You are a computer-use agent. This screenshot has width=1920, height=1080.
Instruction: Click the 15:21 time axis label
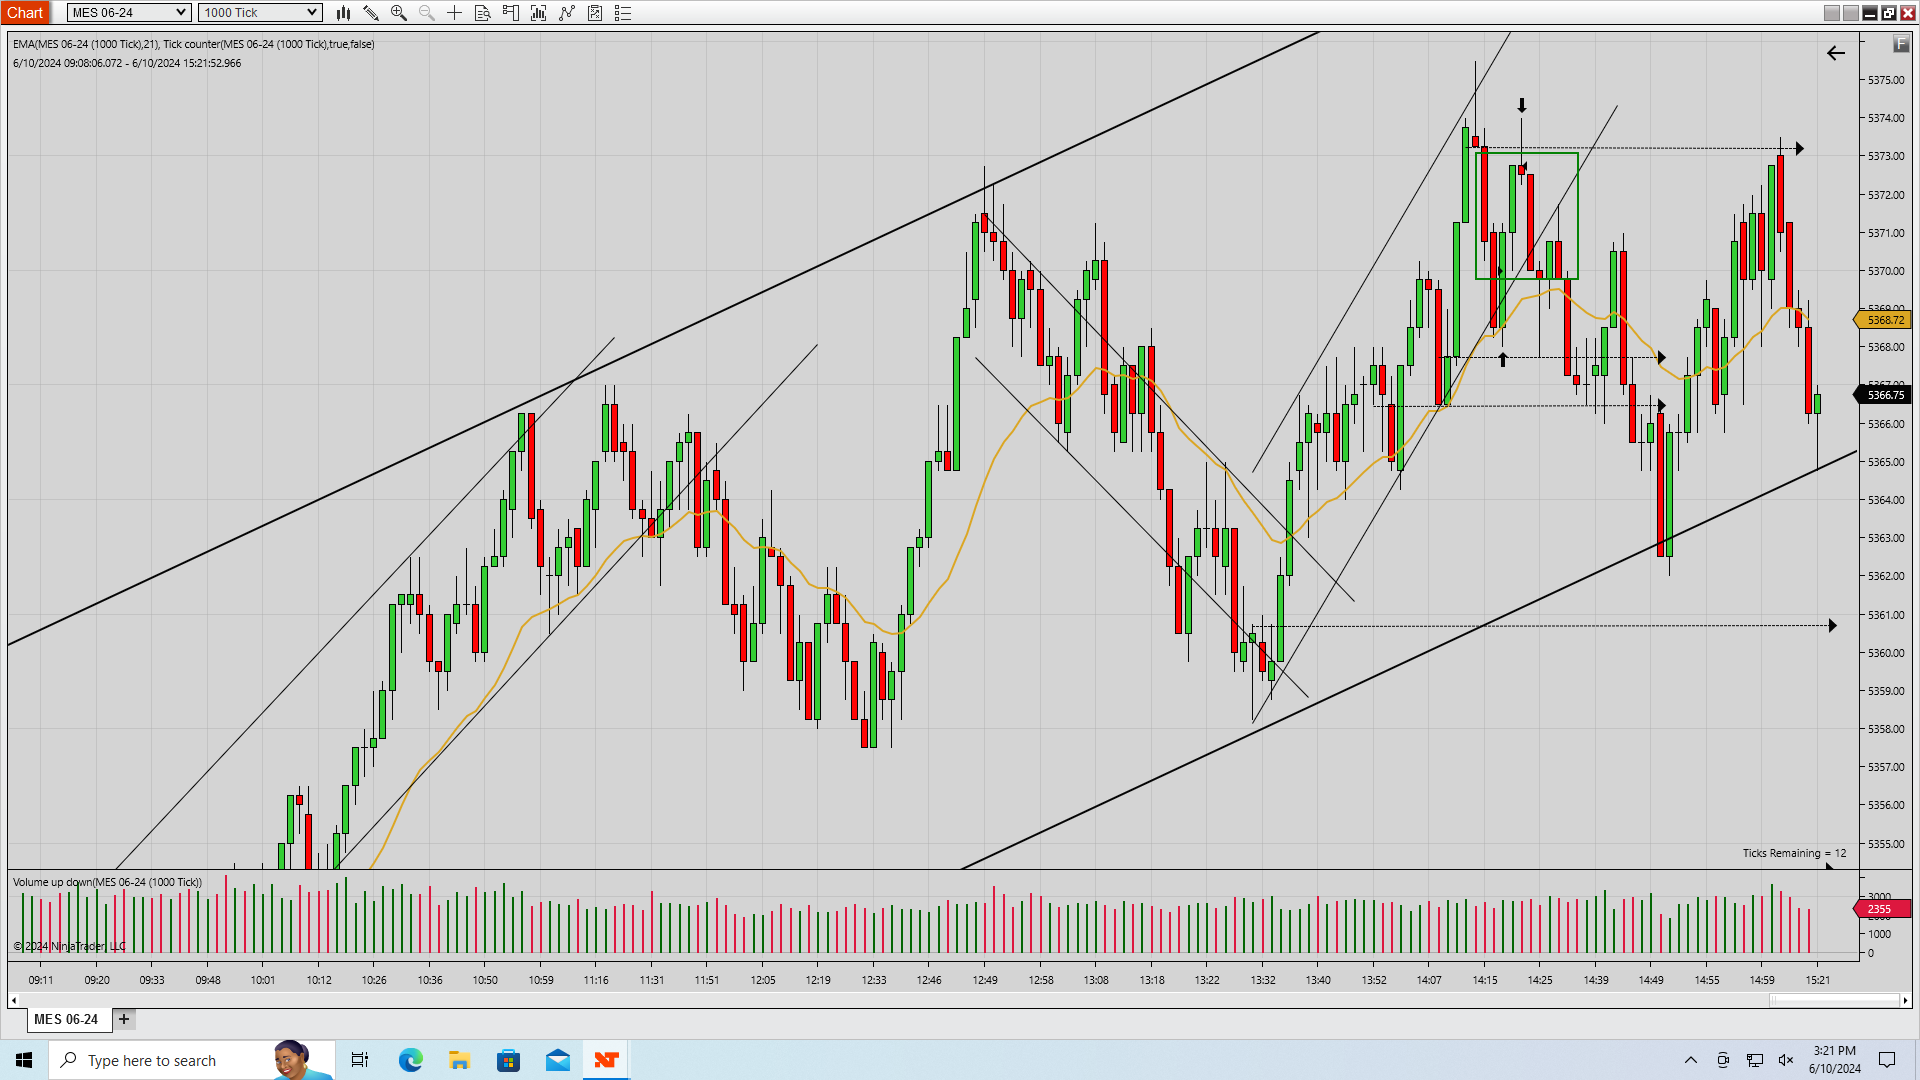tap(1818, 980)
